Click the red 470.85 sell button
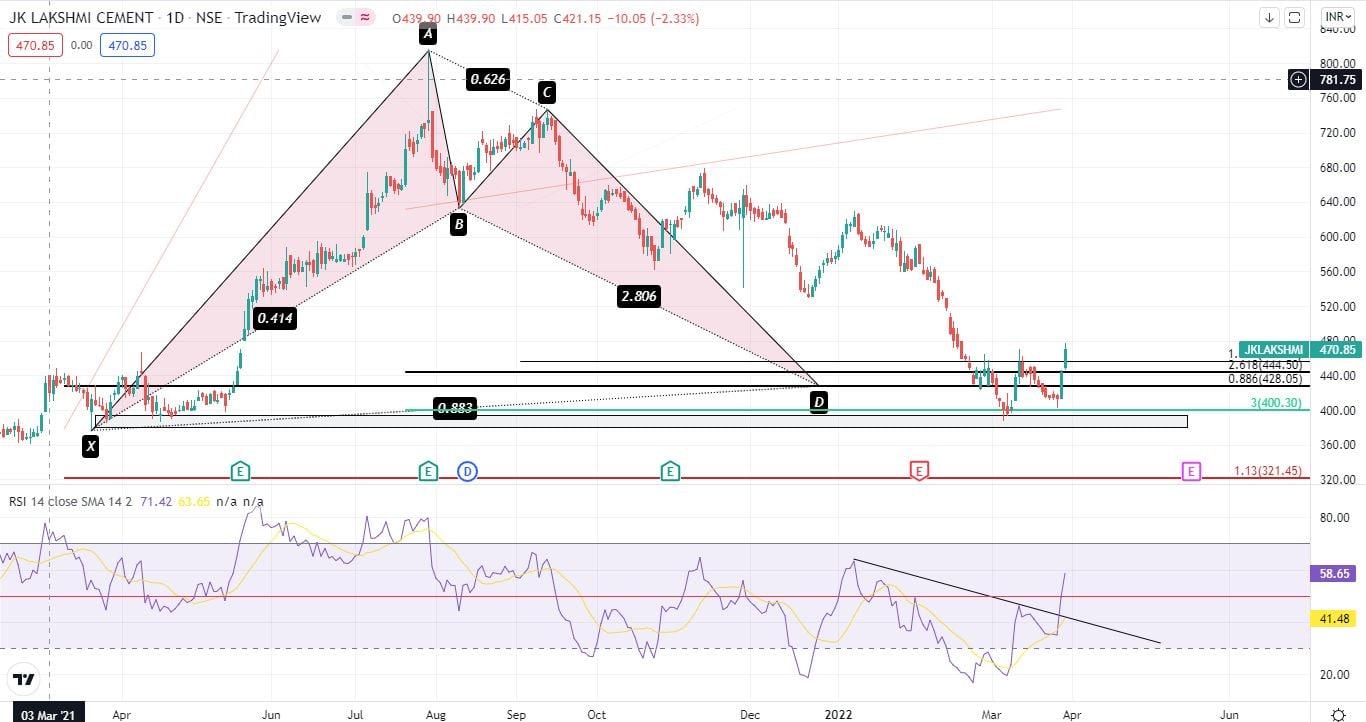This screenshot has height=722, width=1366. pyautogui.click(x=34, y=45)
